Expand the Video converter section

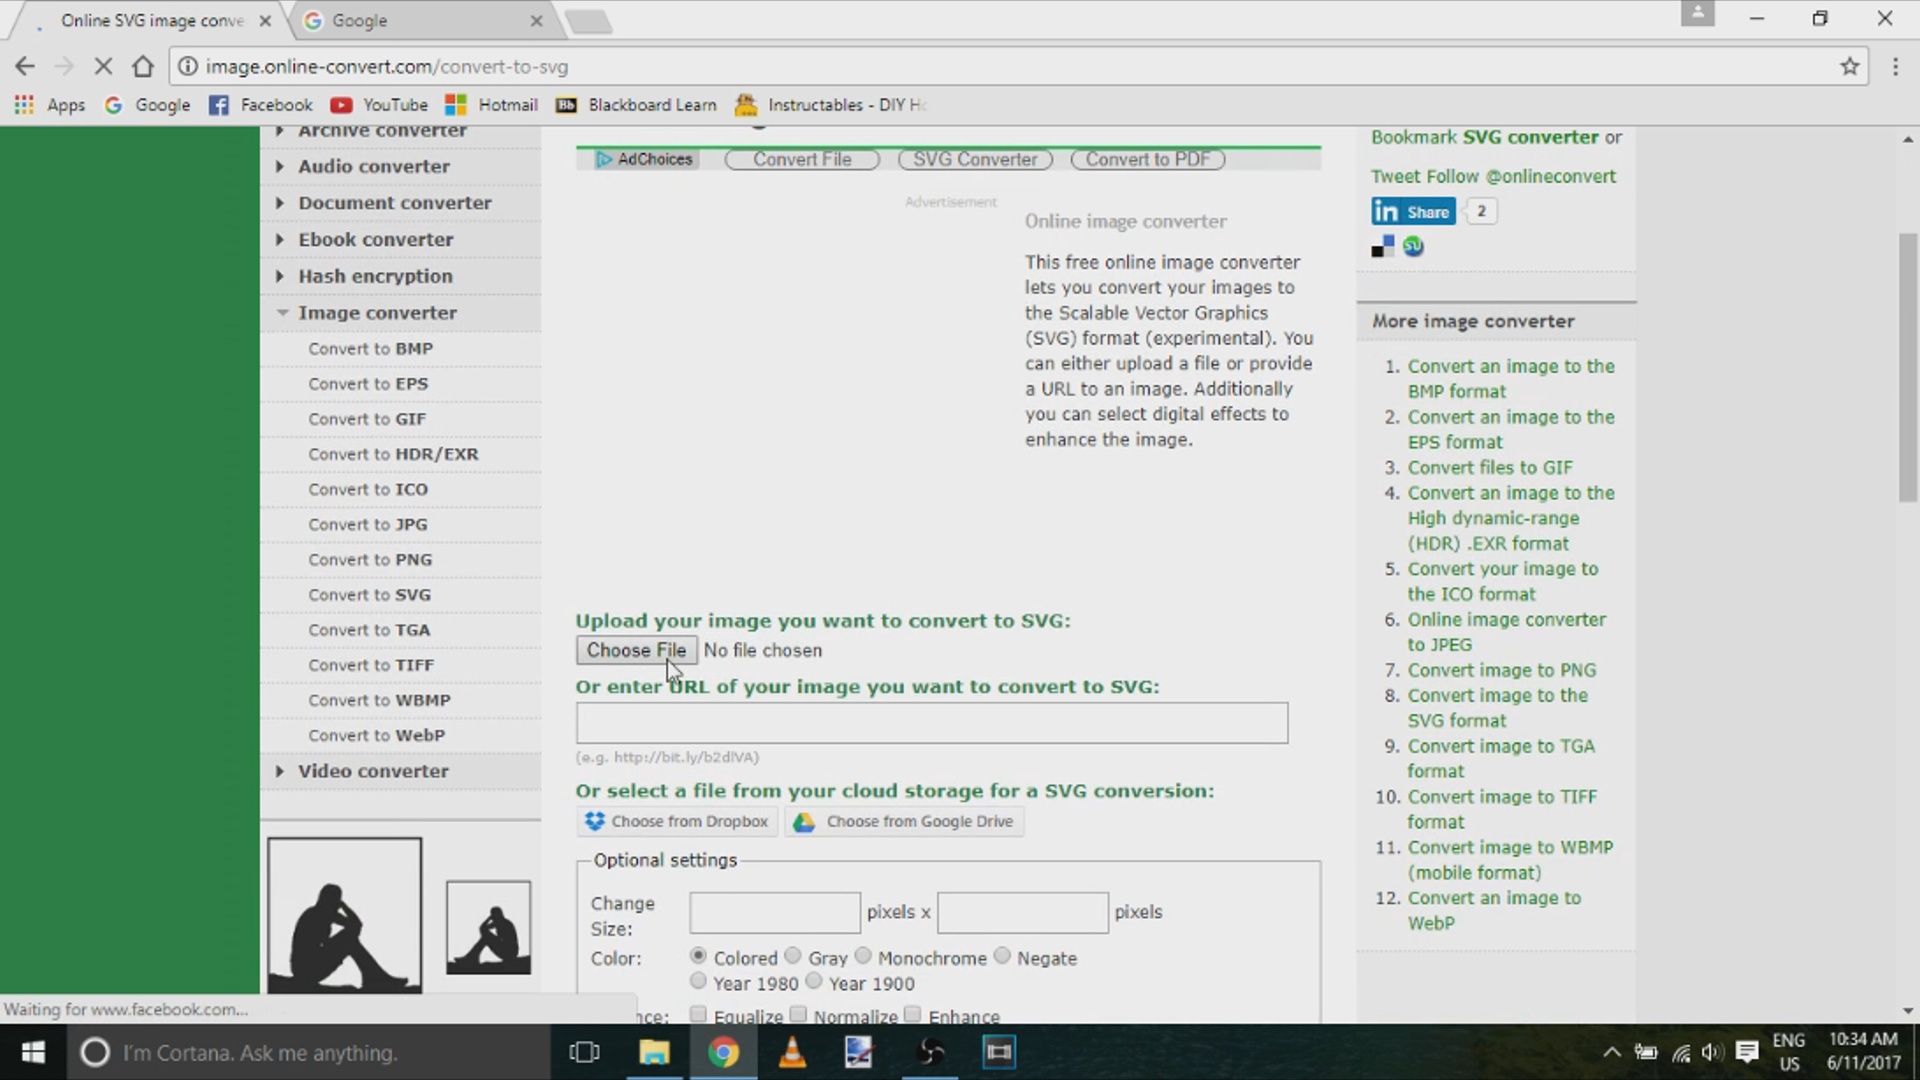pos(372,771)
